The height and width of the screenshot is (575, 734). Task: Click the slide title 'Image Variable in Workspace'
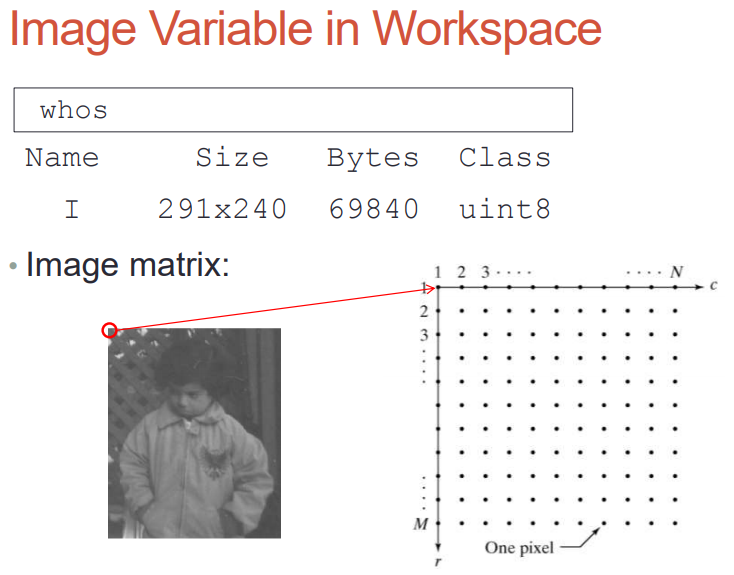pos(305,29)
